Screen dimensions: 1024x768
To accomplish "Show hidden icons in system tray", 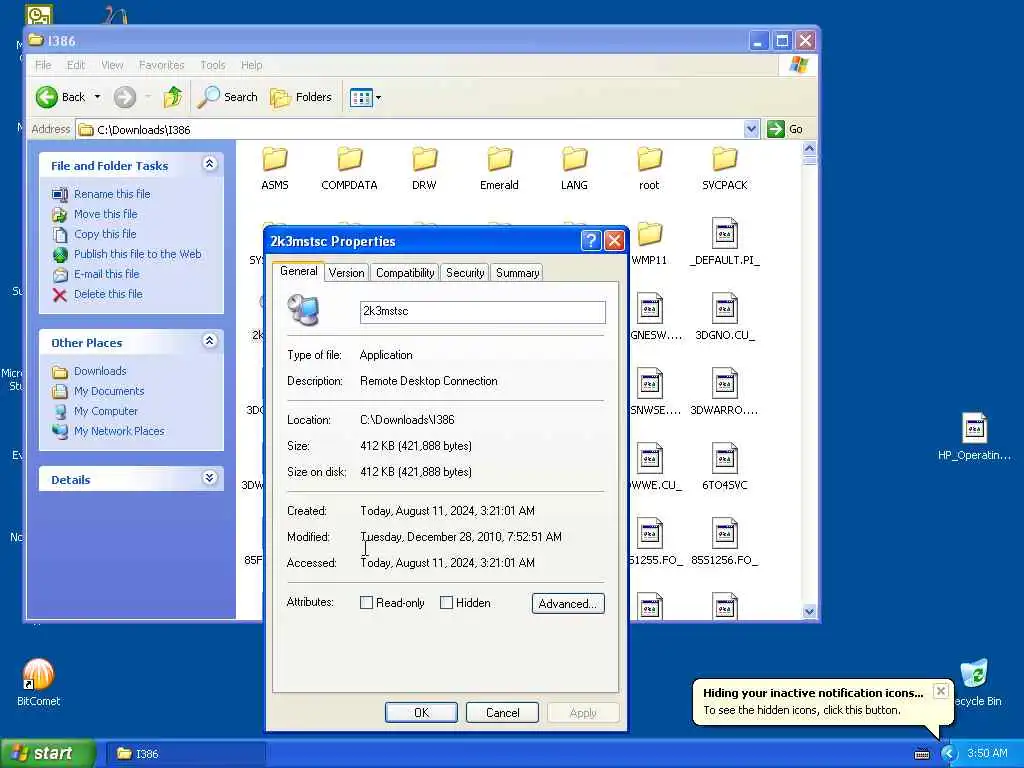I will 949,754.
